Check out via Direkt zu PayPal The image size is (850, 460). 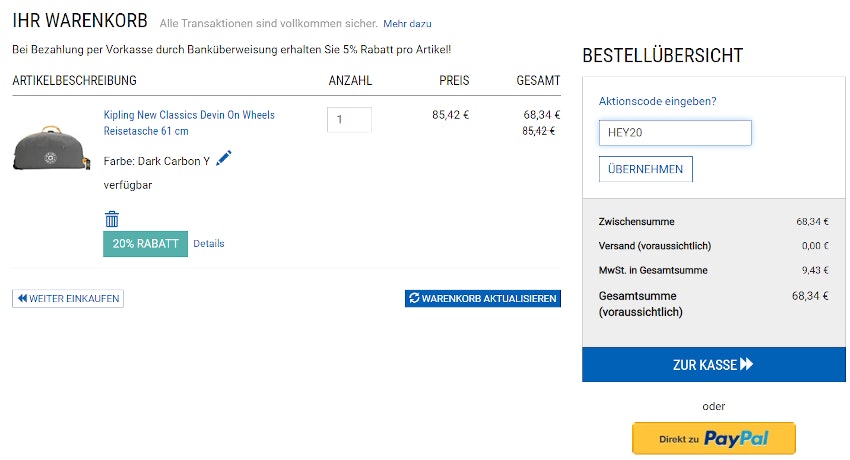tap(713, 438)
